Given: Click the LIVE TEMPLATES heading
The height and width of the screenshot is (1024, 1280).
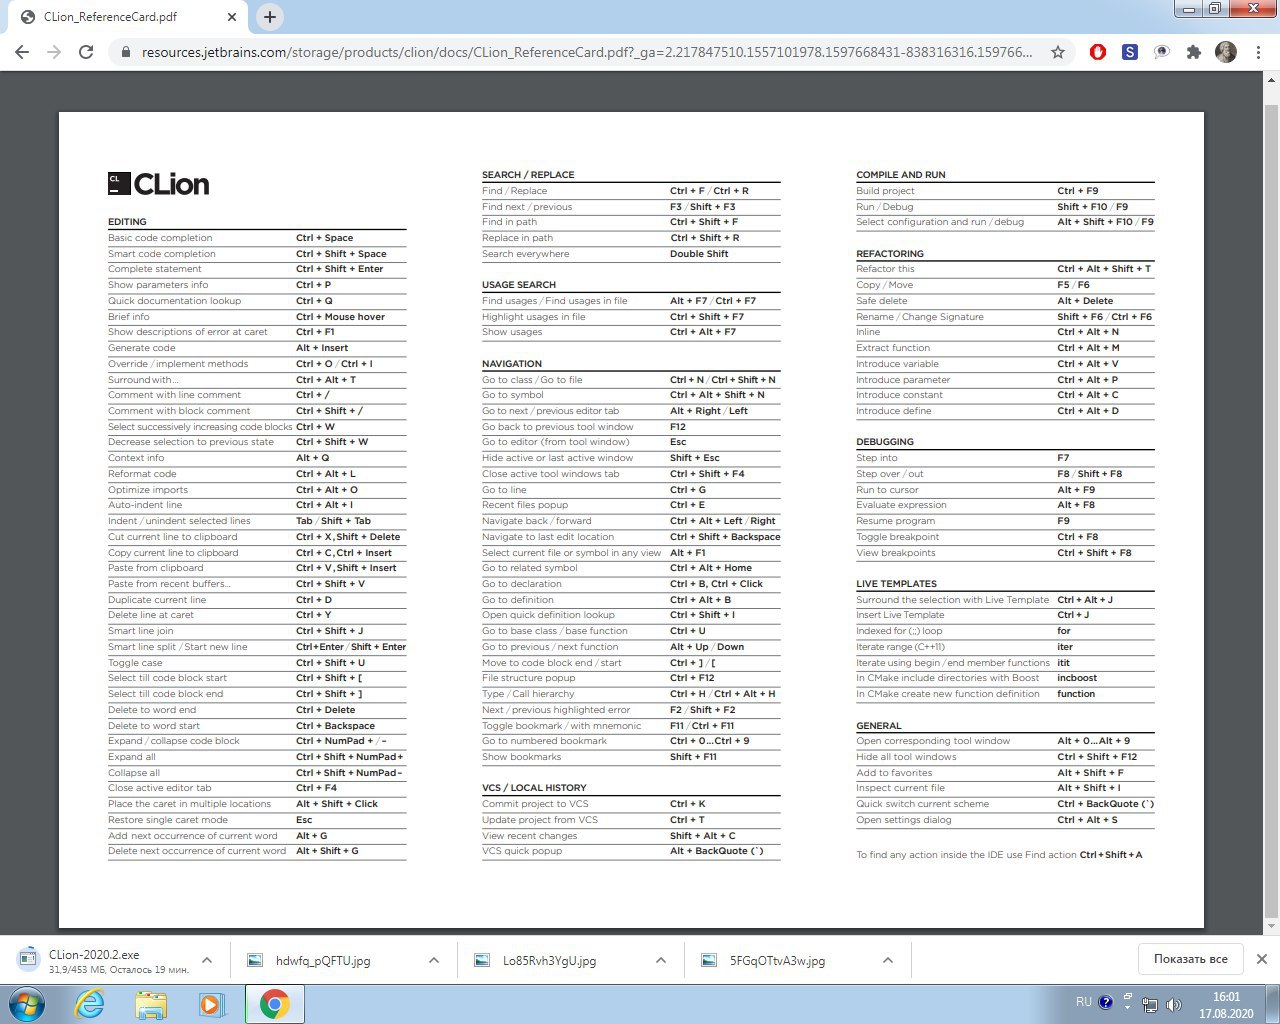Looking at the screenshot, I should click(x=896, y=584).
